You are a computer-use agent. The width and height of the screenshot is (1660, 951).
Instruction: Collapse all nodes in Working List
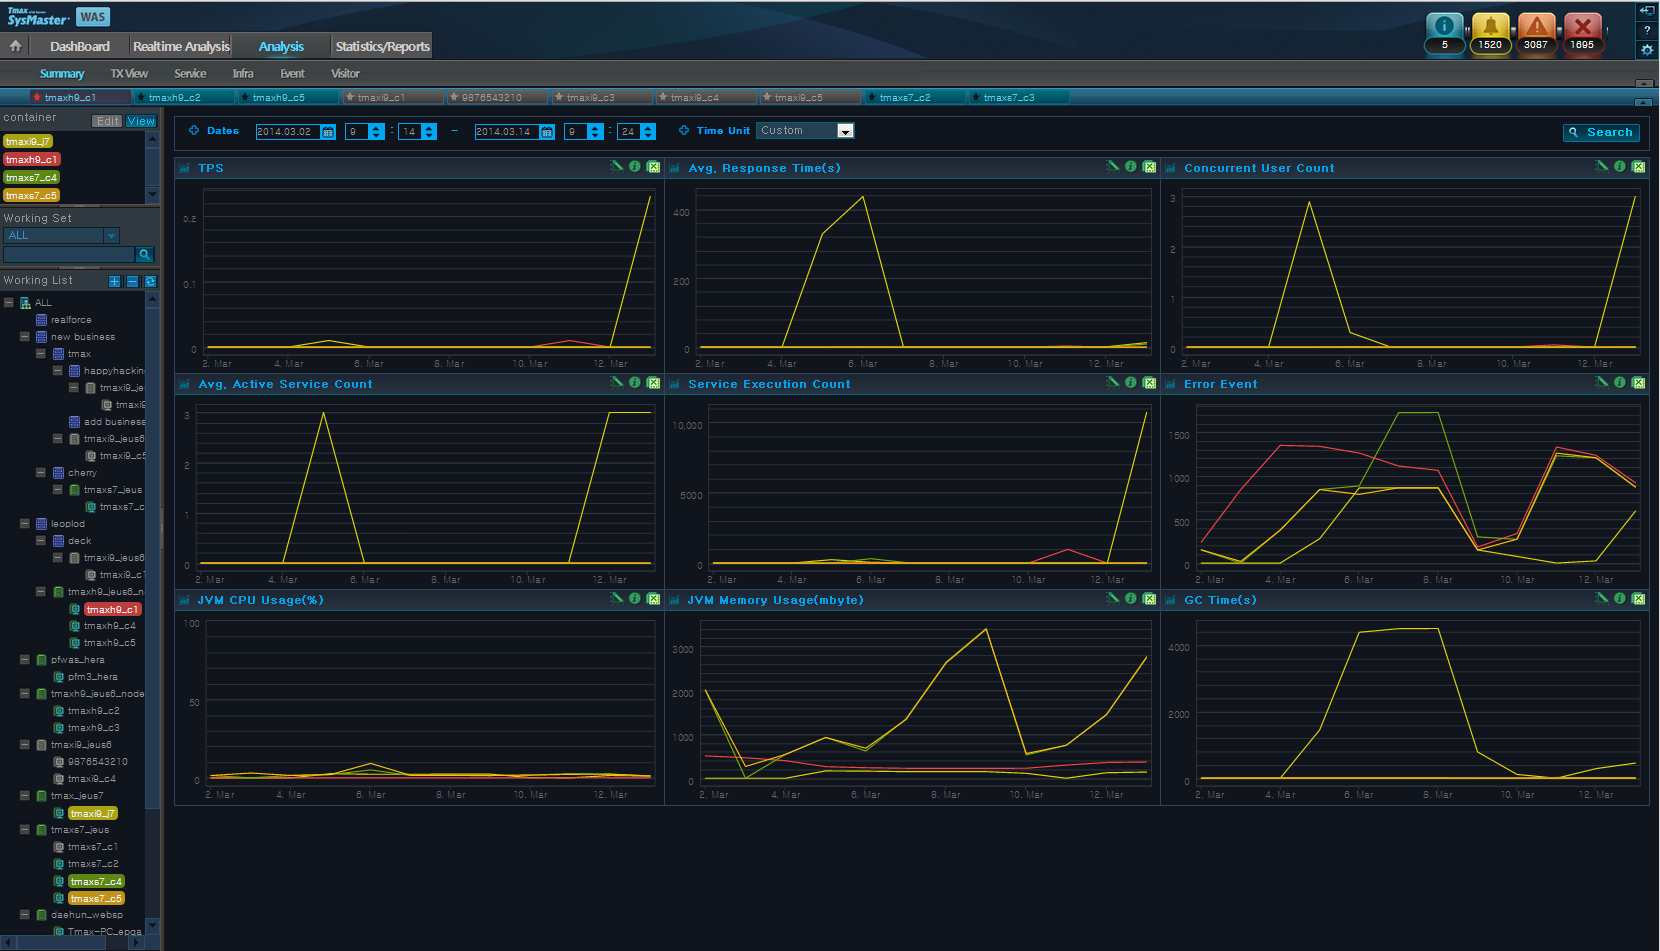click(x=132, y=282)
